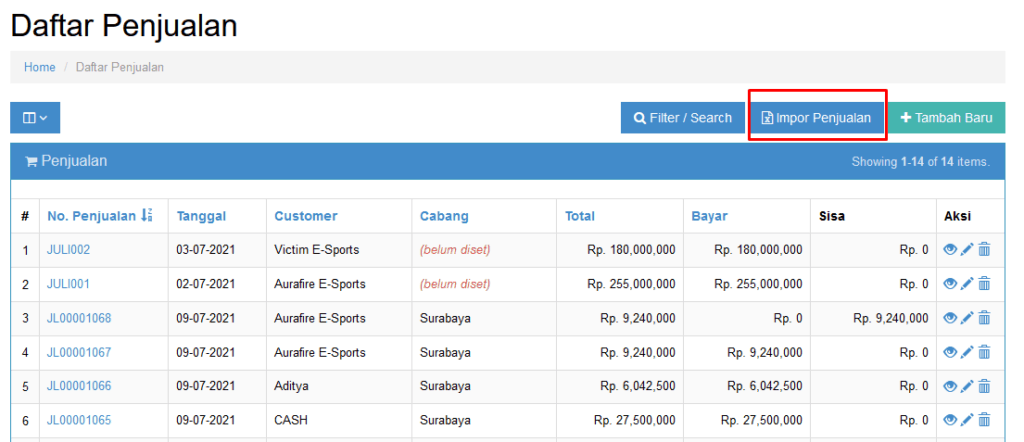Click the trash delete icon for JL00001068
The image size is (1024, 442).
pyautogui.click(x=984, y=318)
